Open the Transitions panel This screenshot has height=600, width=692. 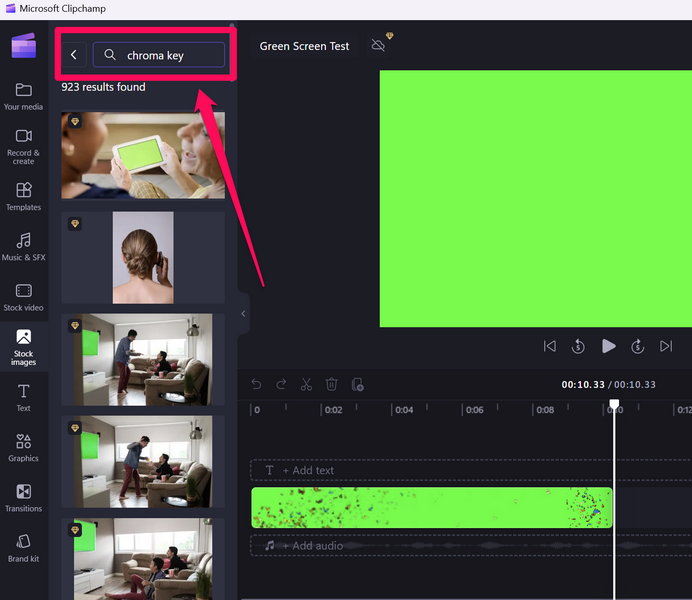pos(23,497)
